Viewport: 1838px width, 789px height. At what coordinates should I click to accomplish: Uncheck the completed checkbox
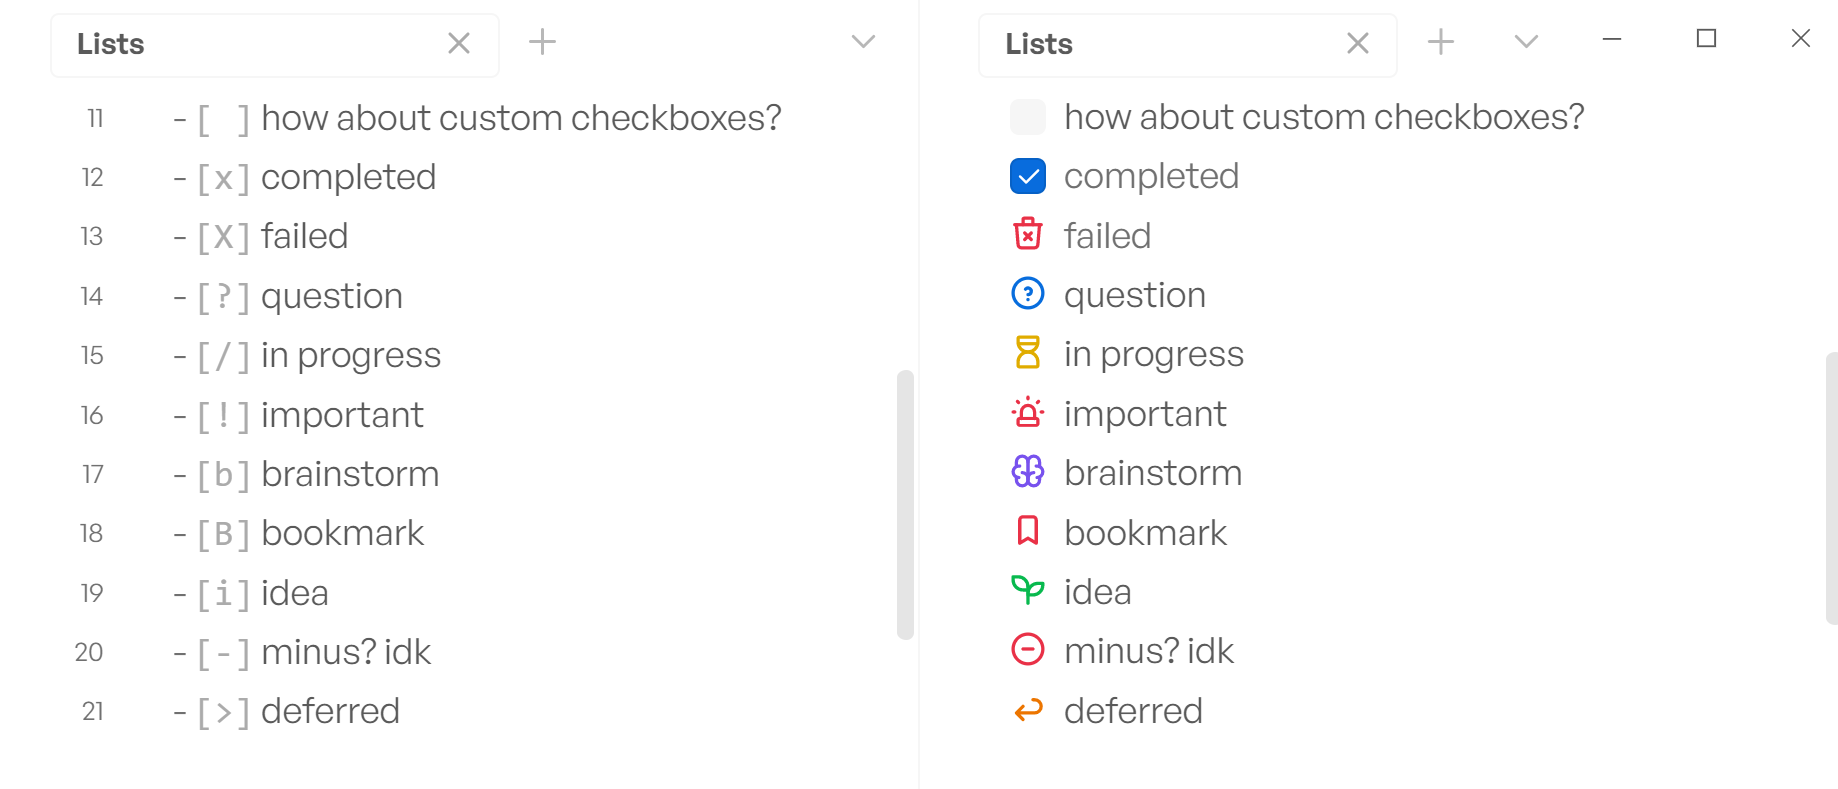pyautogui.click(x=1028, y=176)
